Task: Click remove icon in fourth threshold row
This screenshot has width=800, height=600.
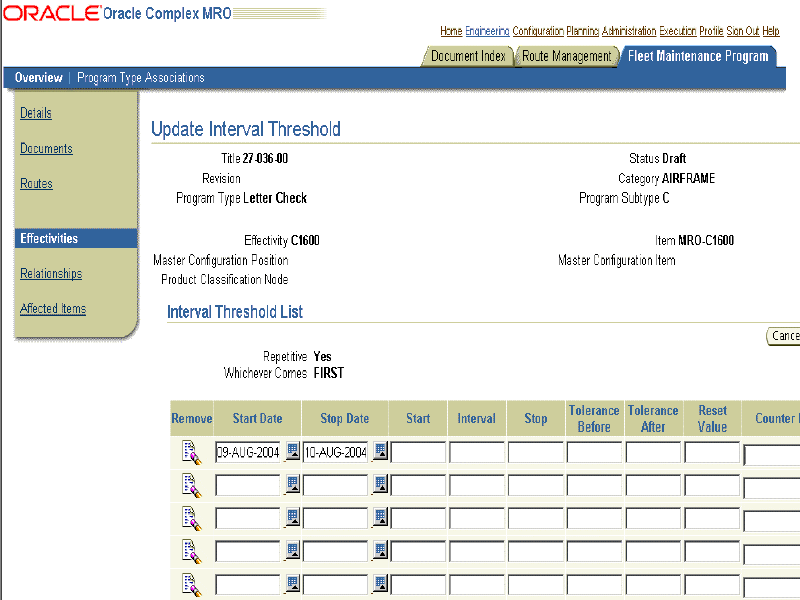Action: [x=191, y=552]
